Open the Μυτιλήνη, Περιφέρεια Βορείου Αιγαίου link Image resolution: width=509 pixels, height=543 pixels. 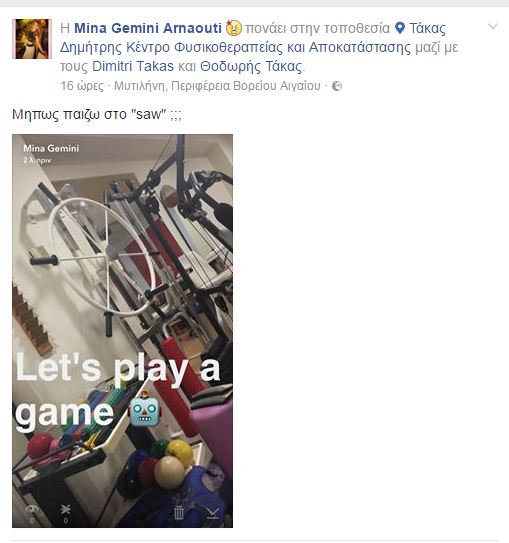217,86
